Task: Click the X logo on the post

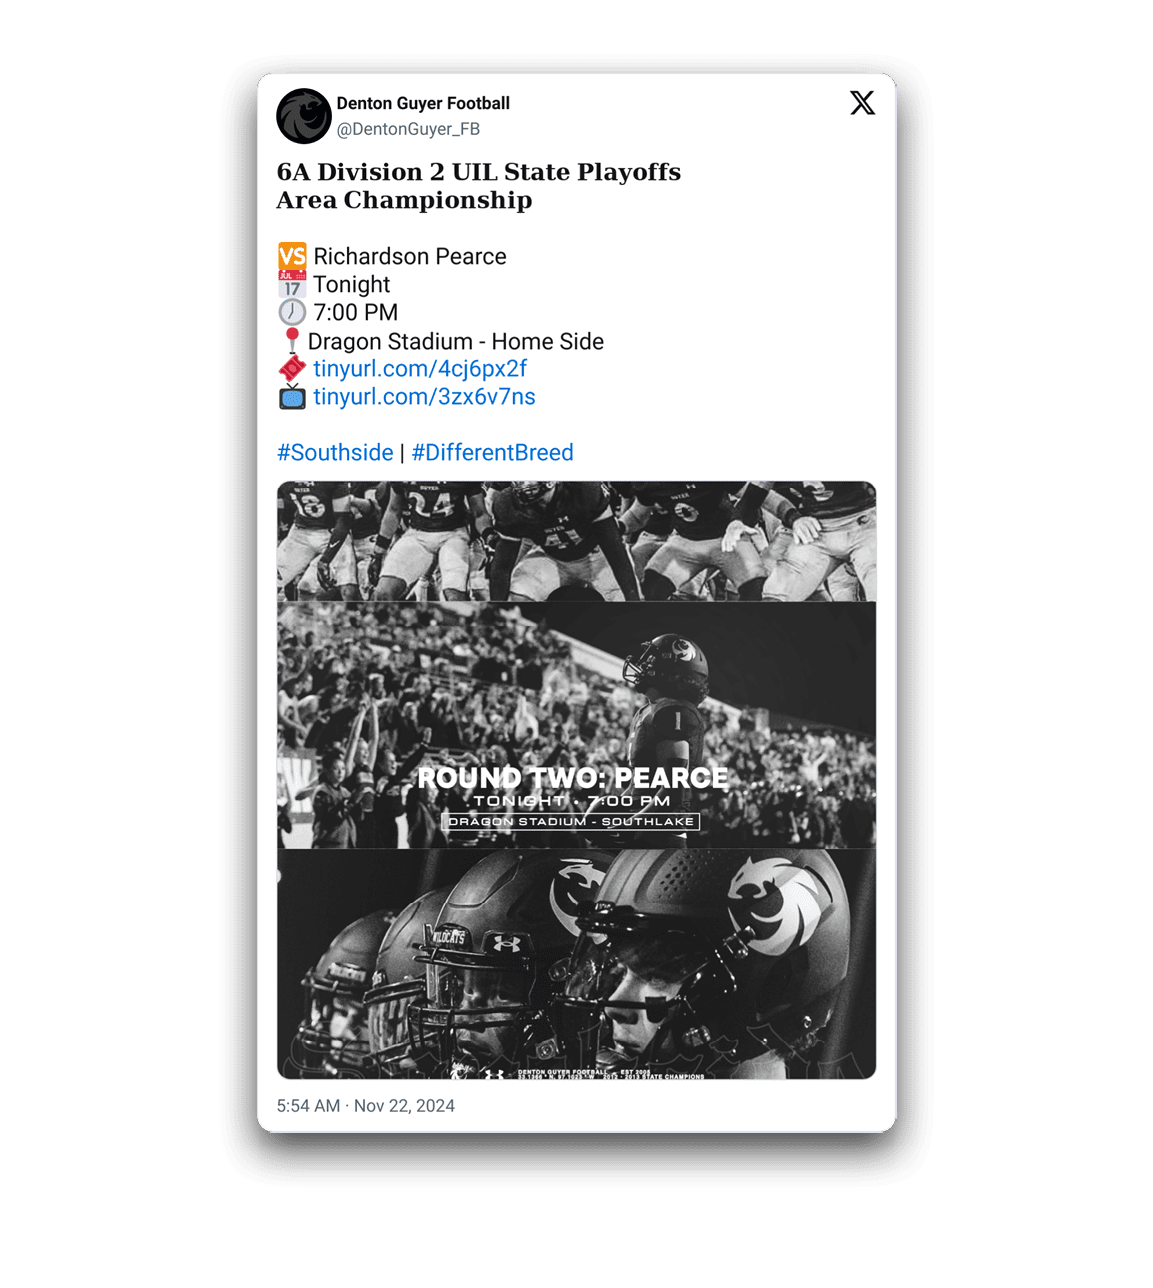Action: pos(862,103)
